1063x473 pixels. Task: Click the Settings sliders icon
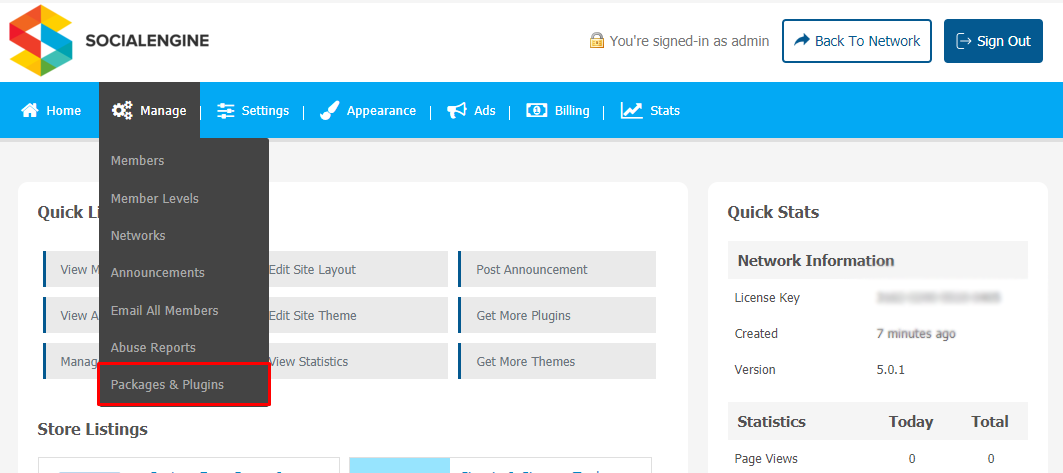coord(226,111)
